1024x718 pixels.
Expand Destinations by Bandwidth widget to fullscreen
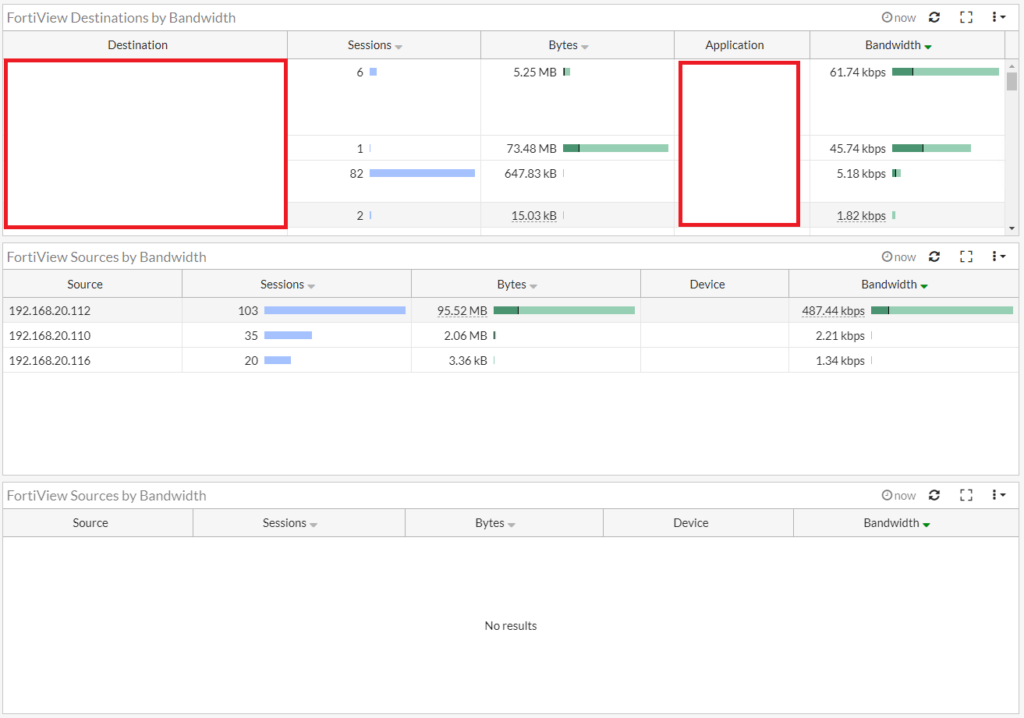click(x=966, y=17)
